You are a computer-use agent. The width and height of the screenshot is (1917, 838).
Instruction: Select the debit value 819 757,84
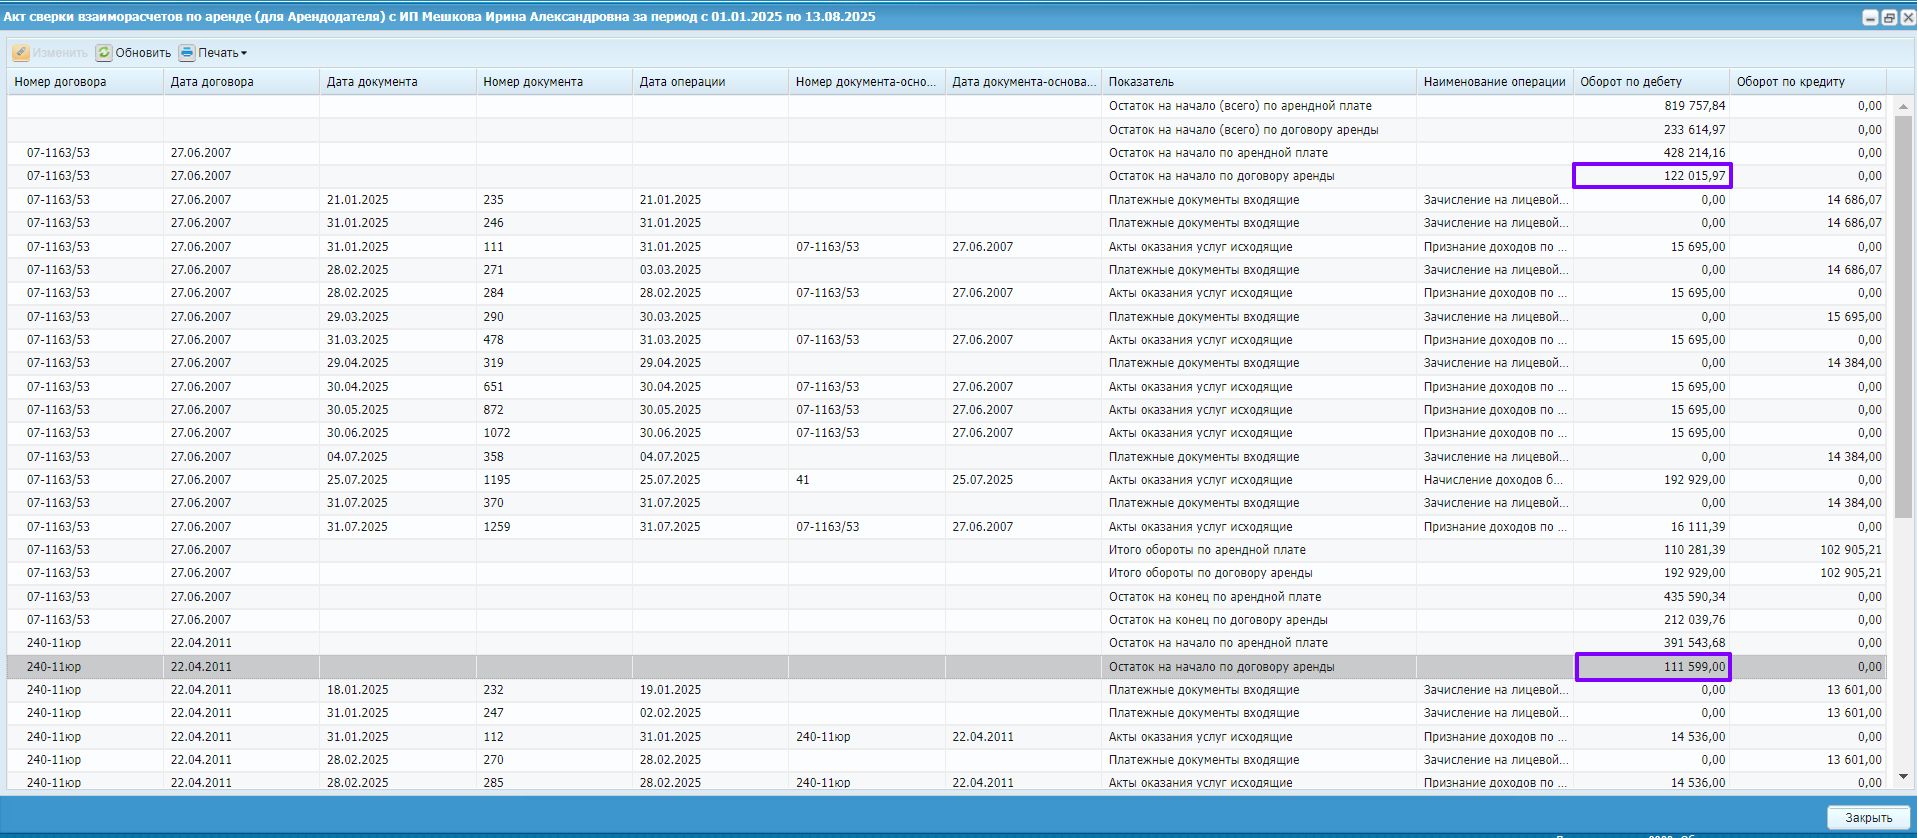[1695, 106]
